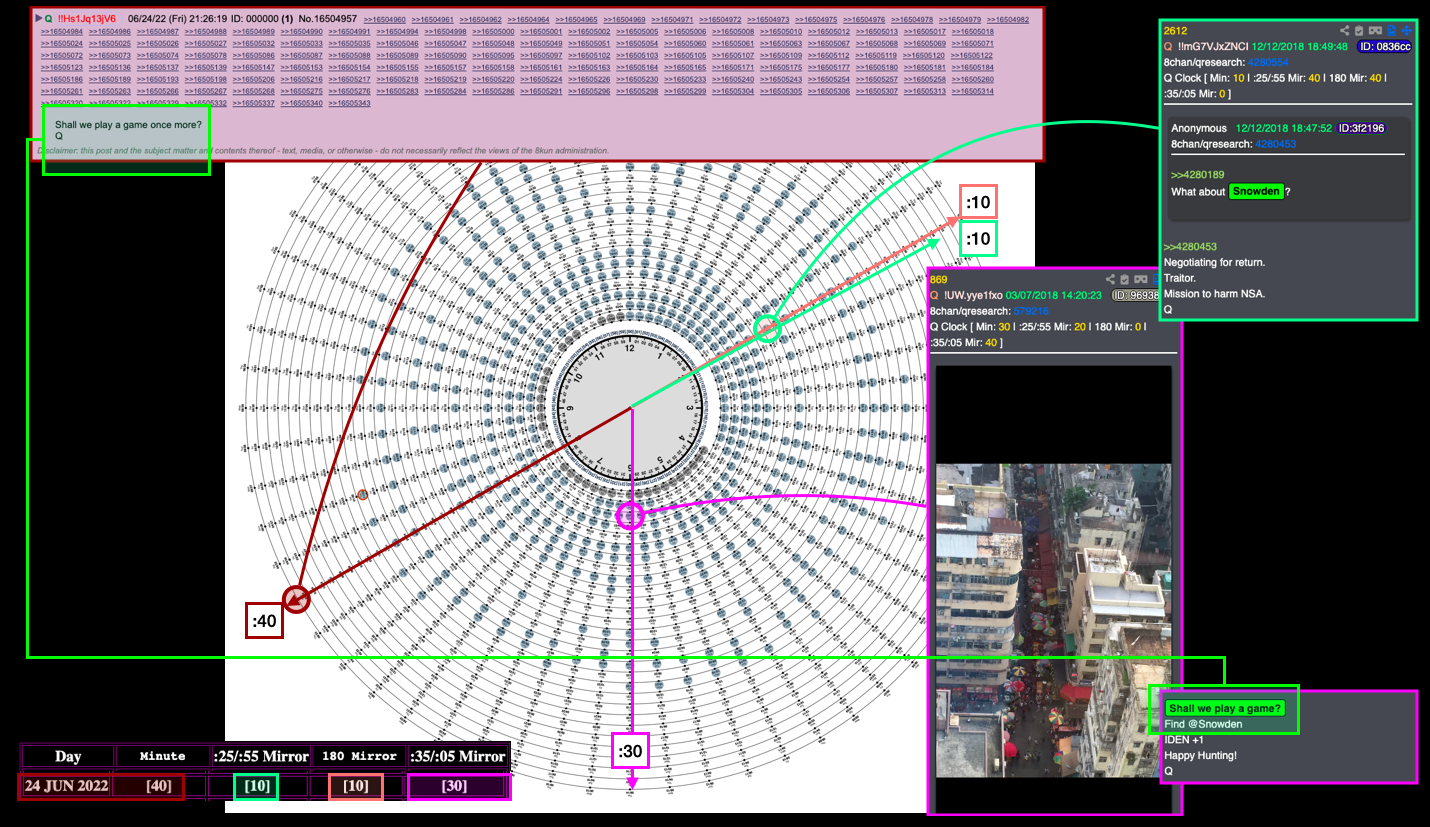
Task: Click 'Find @Snowden' line
Action: coord(1203,724)
